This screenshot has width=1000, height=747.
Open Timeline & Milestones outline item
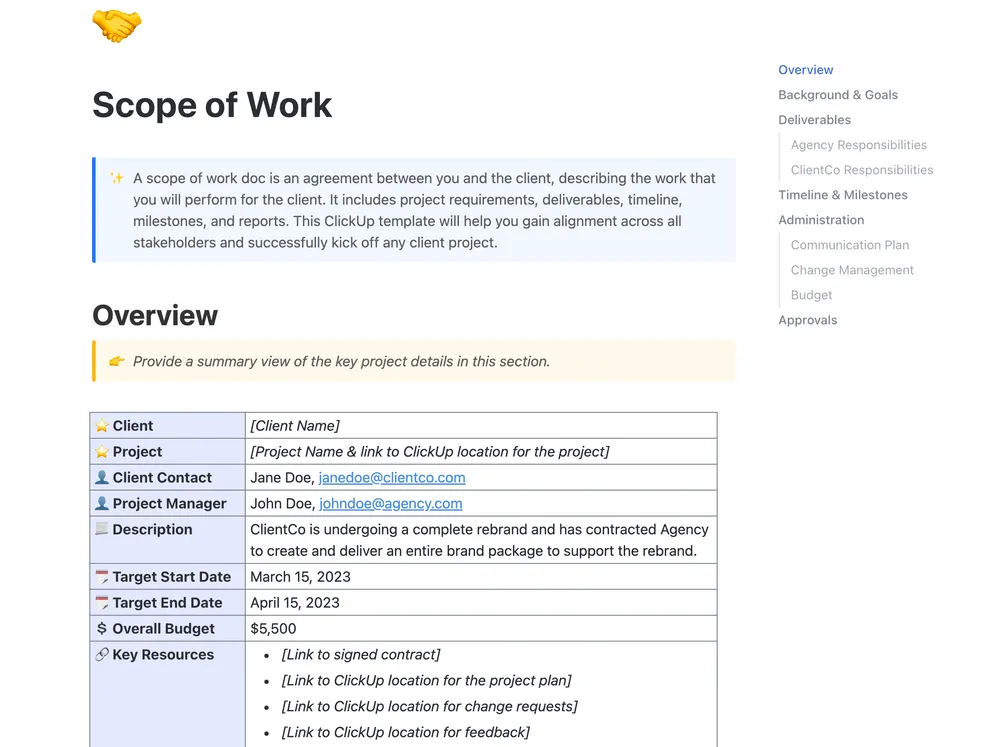(842, 195)
